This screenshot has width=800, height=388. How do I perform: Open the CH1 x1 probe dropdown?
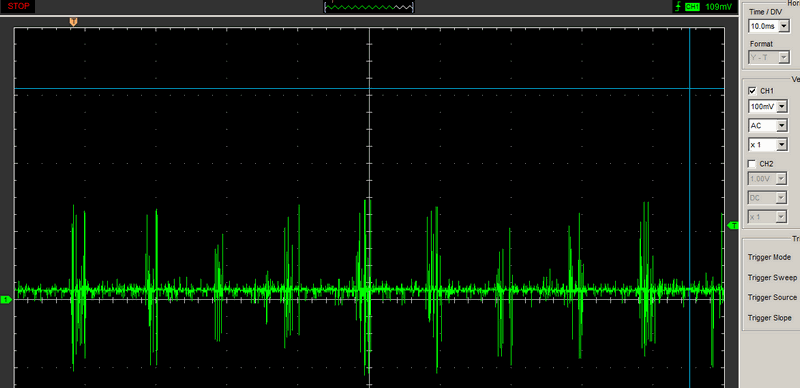(768, 145)
